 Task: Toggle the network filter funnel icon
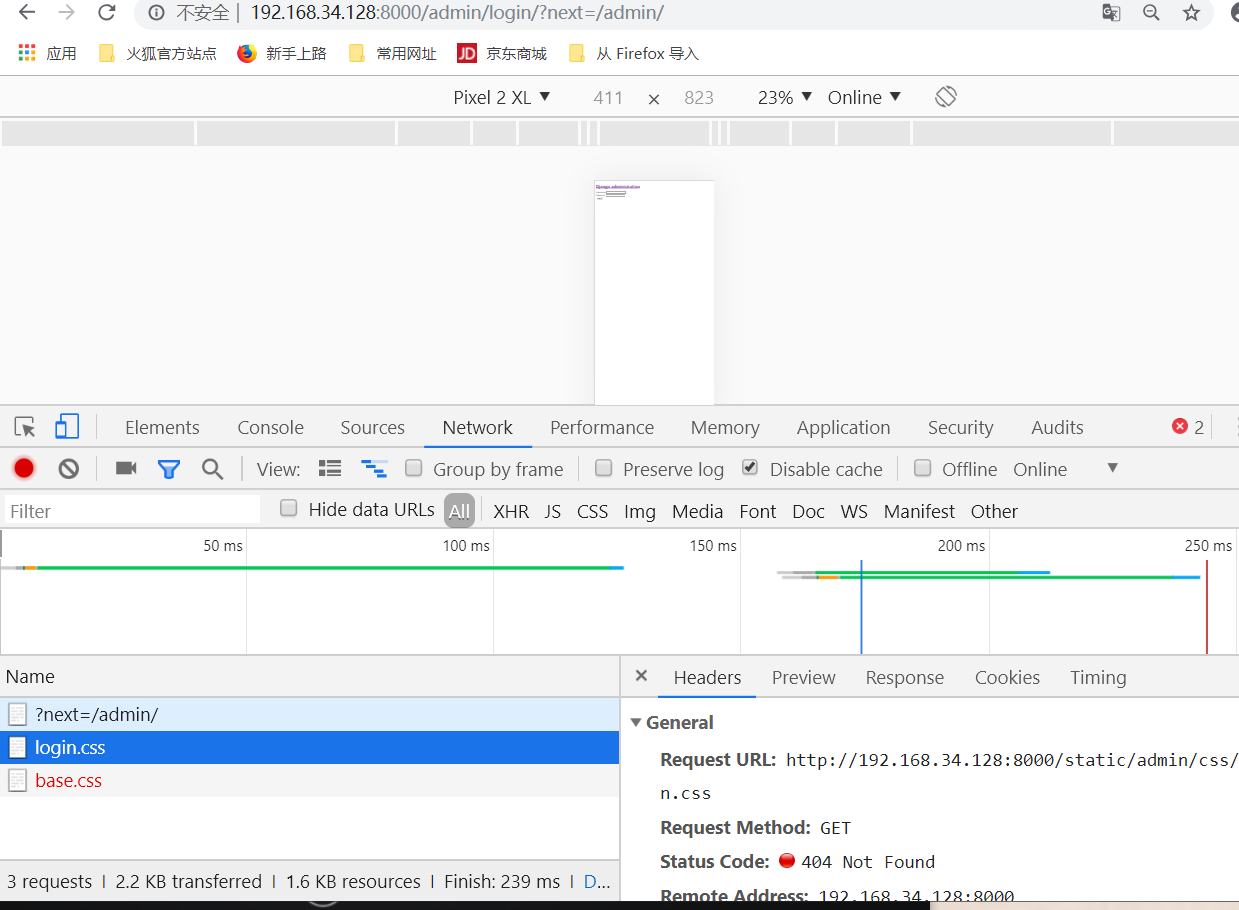(169, 468)
